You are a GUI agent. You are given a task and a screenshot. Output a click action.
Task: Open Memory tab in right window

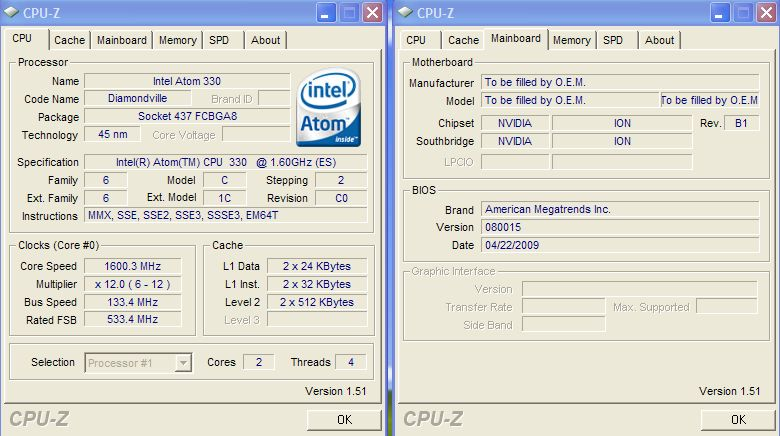coord(572,40)
